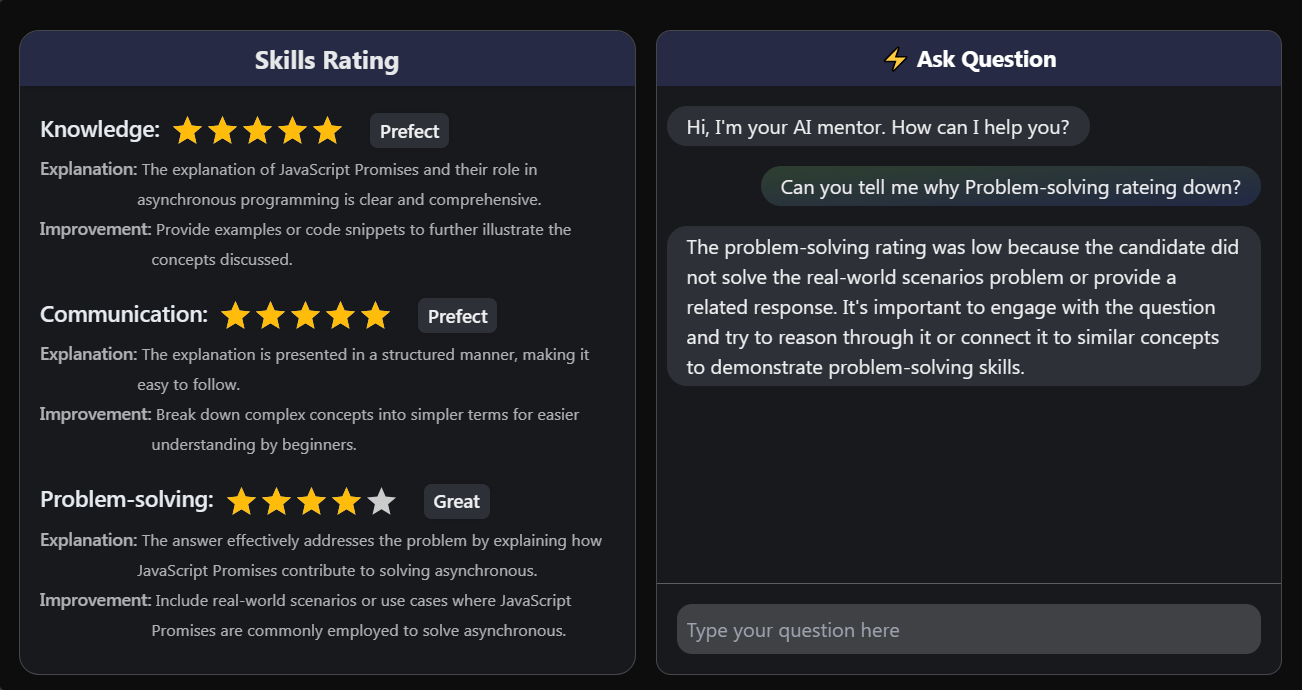Screen dimensions: 1302x690
Task: Click the AI's problem-solving rating reply
Action: click(x=963, y=306)
